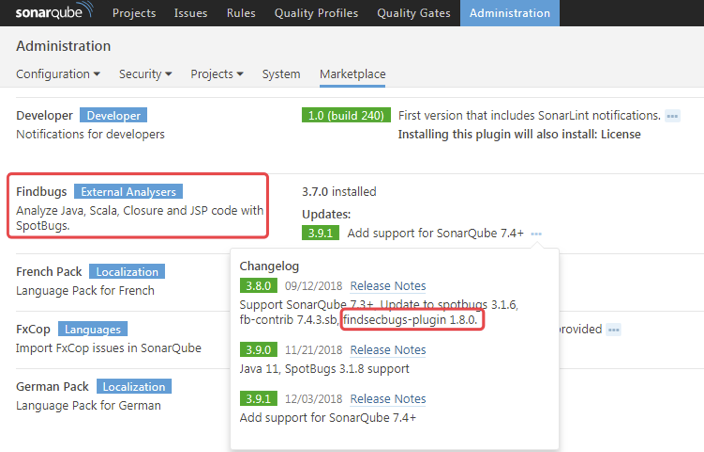Open the Marketplace tab
This screenshot has height=452, width=704.
point(352,74)
